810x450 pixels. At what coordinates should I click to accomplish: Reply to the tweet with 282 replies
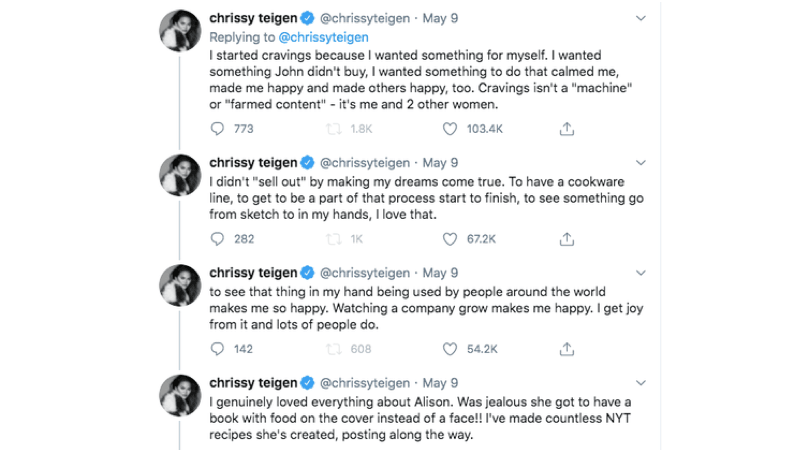coord(219,239)
